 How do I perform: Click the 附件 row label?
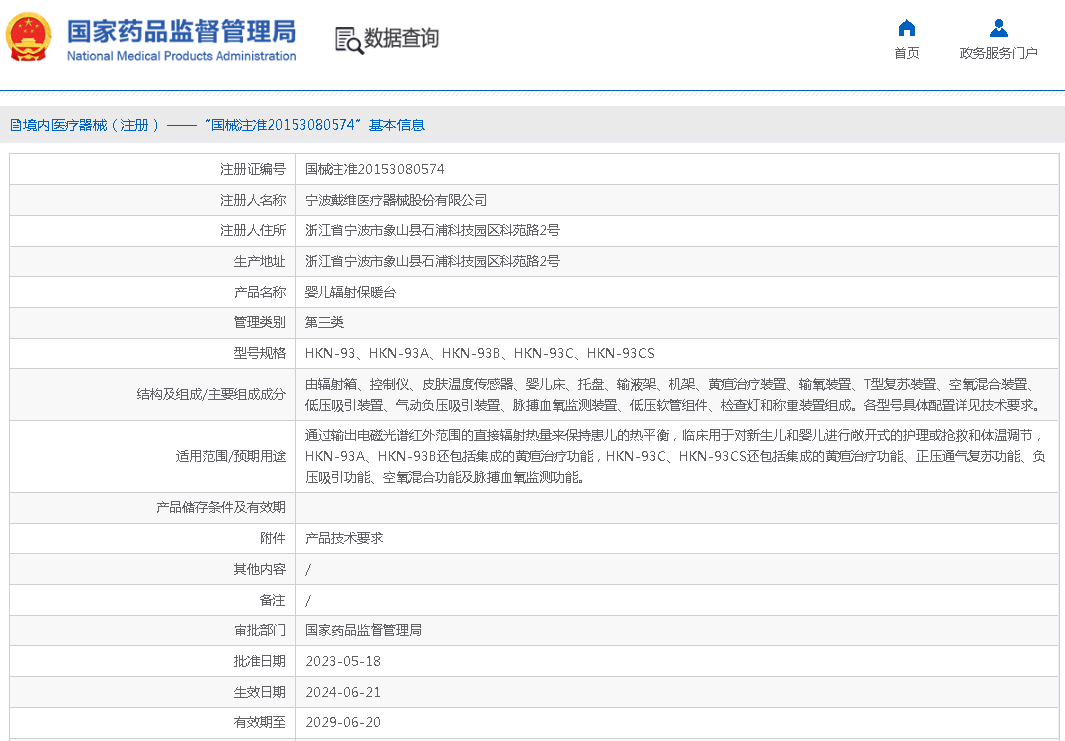tap(272, 539)
